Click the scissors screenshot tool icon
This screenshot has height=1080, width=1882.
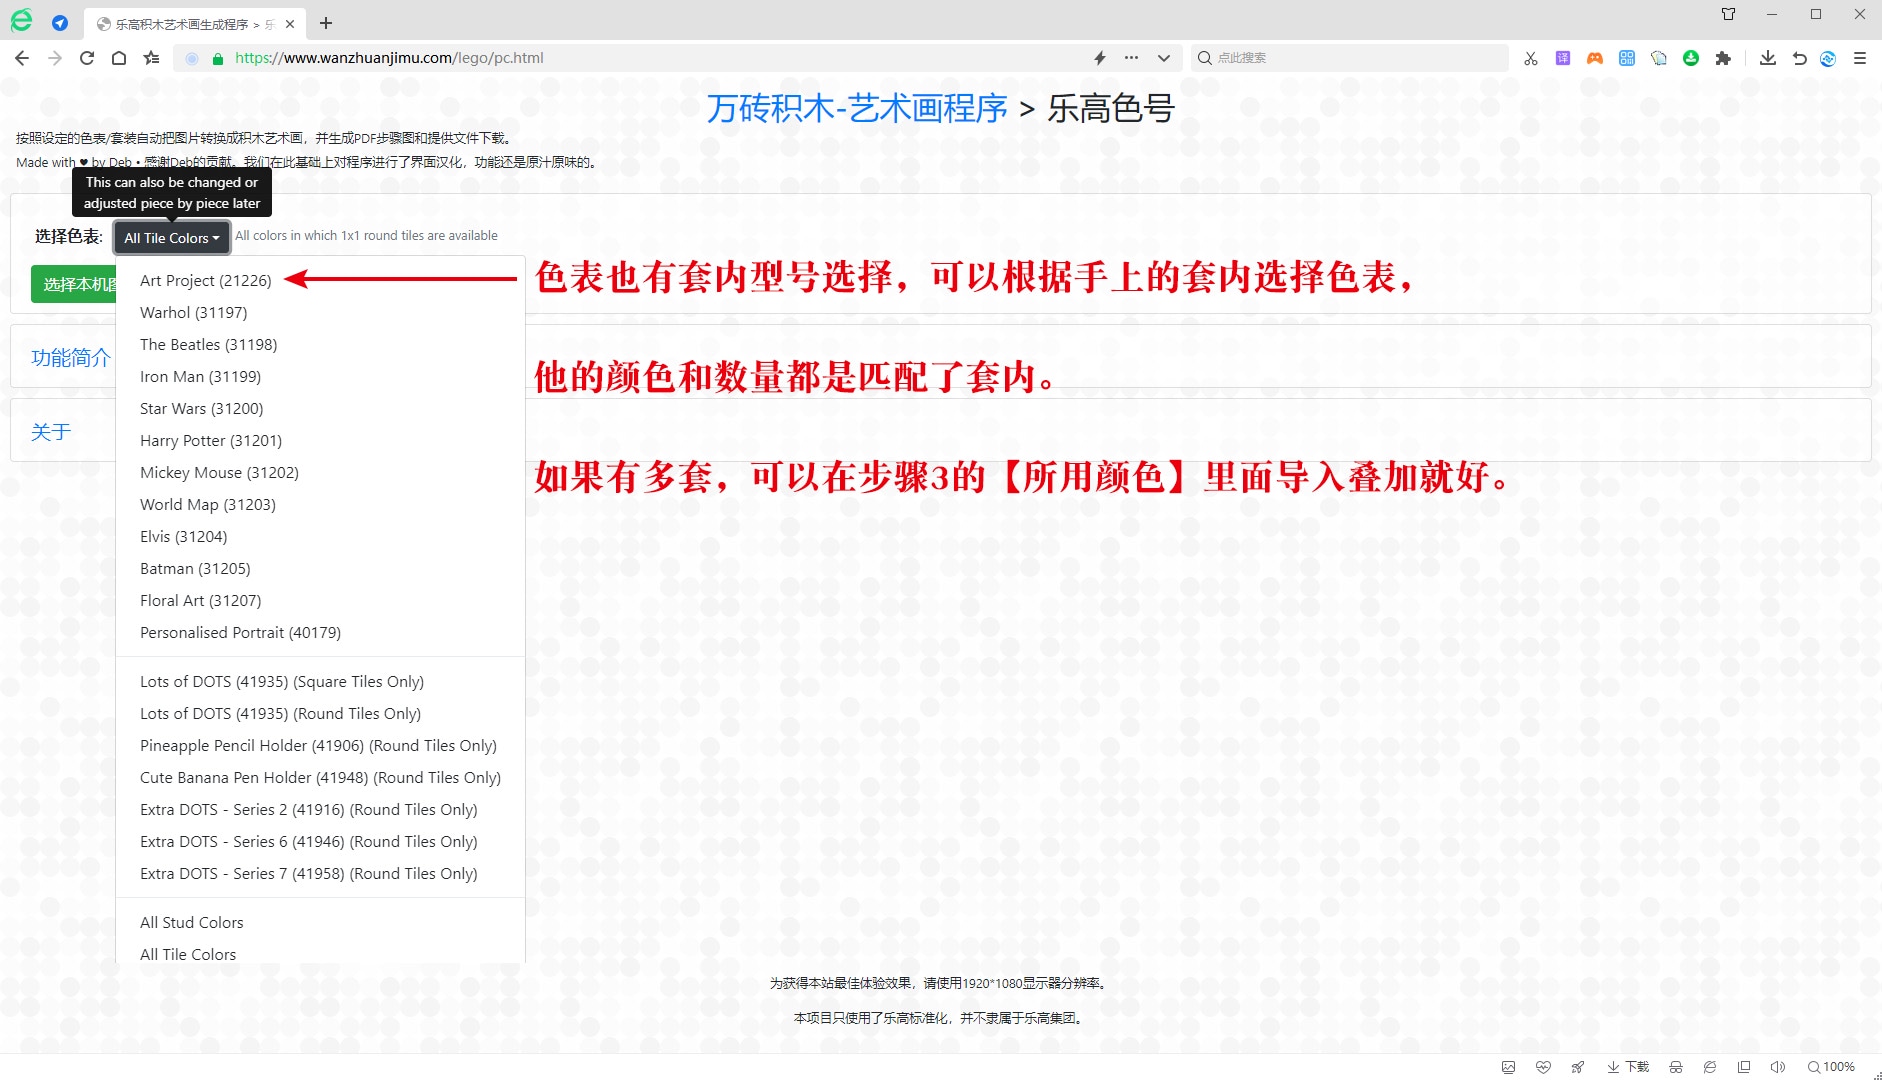(x=1531, y=58)
